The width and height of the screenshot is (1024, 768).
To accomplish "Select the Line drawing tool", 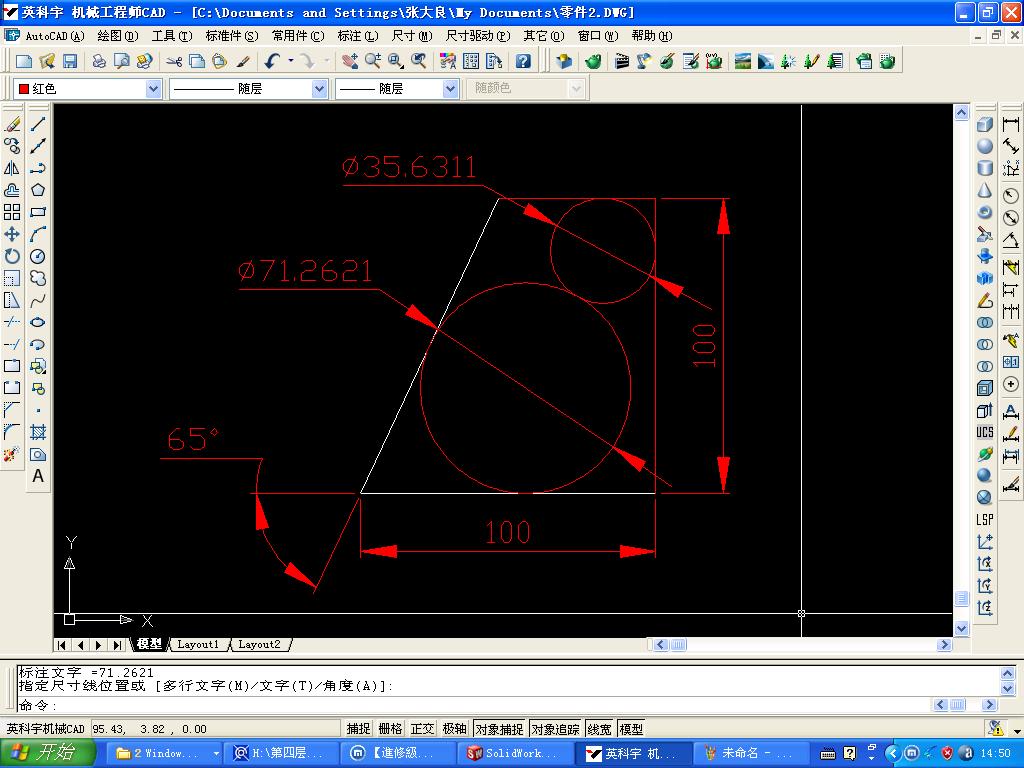I will [x=38, y=124].
